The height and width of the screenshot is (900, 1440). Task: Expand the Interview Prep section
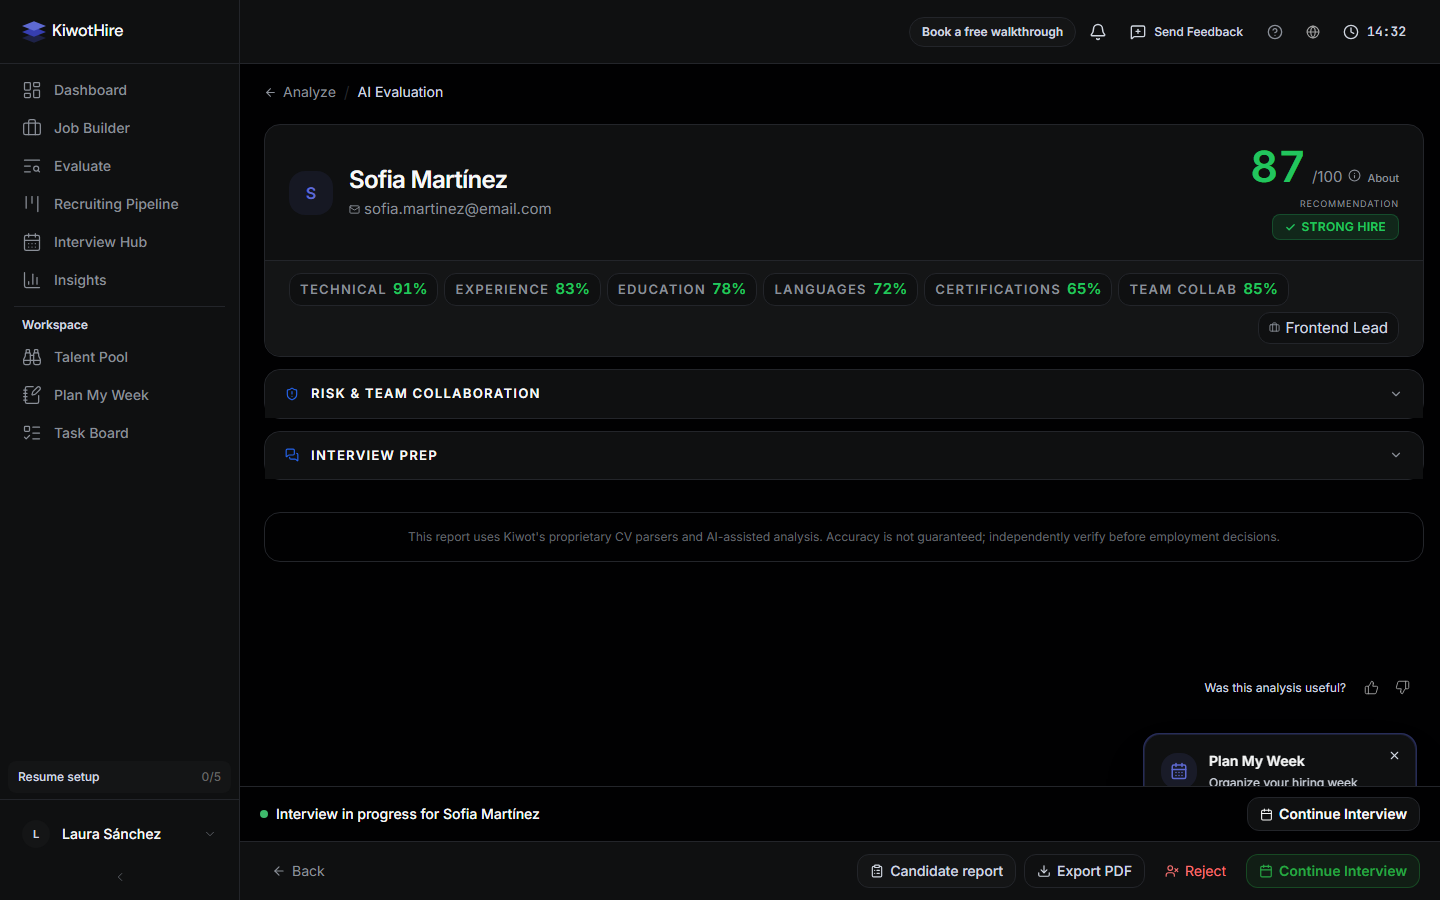click(x=843, y=455)
